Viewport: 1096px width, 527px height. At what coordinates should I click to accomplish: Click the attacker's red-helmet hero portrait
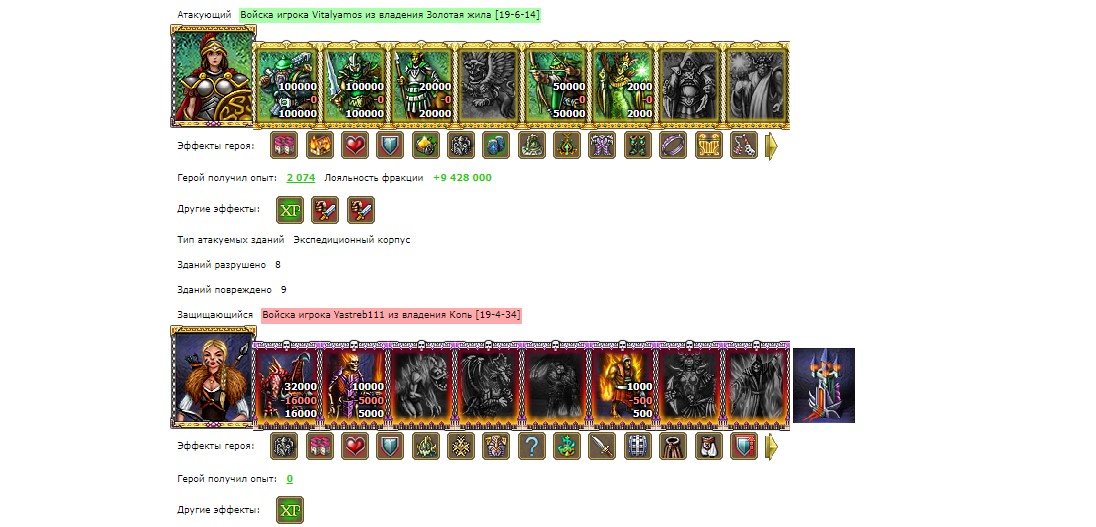(212, 76)
